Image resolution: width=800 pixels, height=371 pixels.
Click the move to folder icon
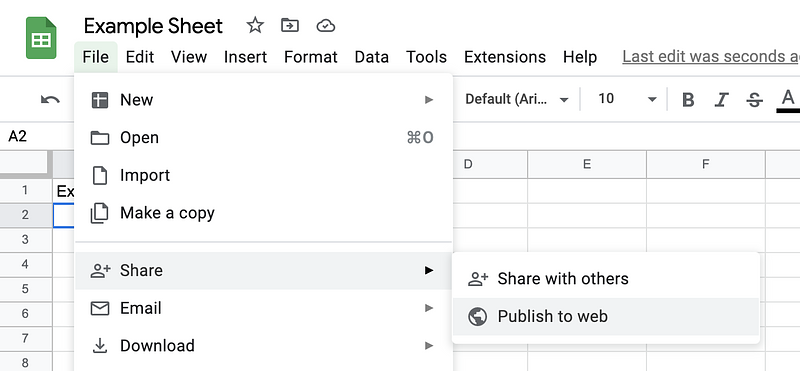click(290, 25)
